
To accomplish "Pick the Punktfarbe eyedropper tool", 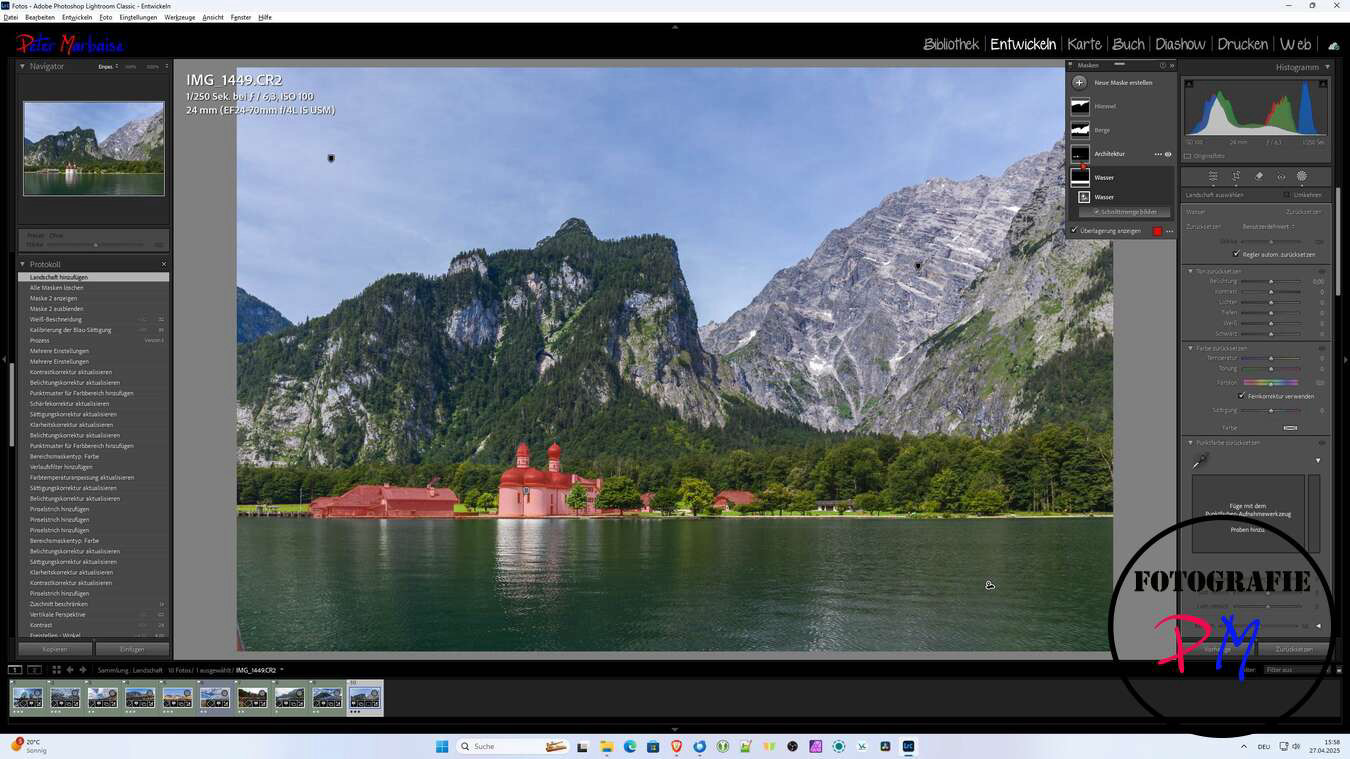I will (x=1200, y=461).
